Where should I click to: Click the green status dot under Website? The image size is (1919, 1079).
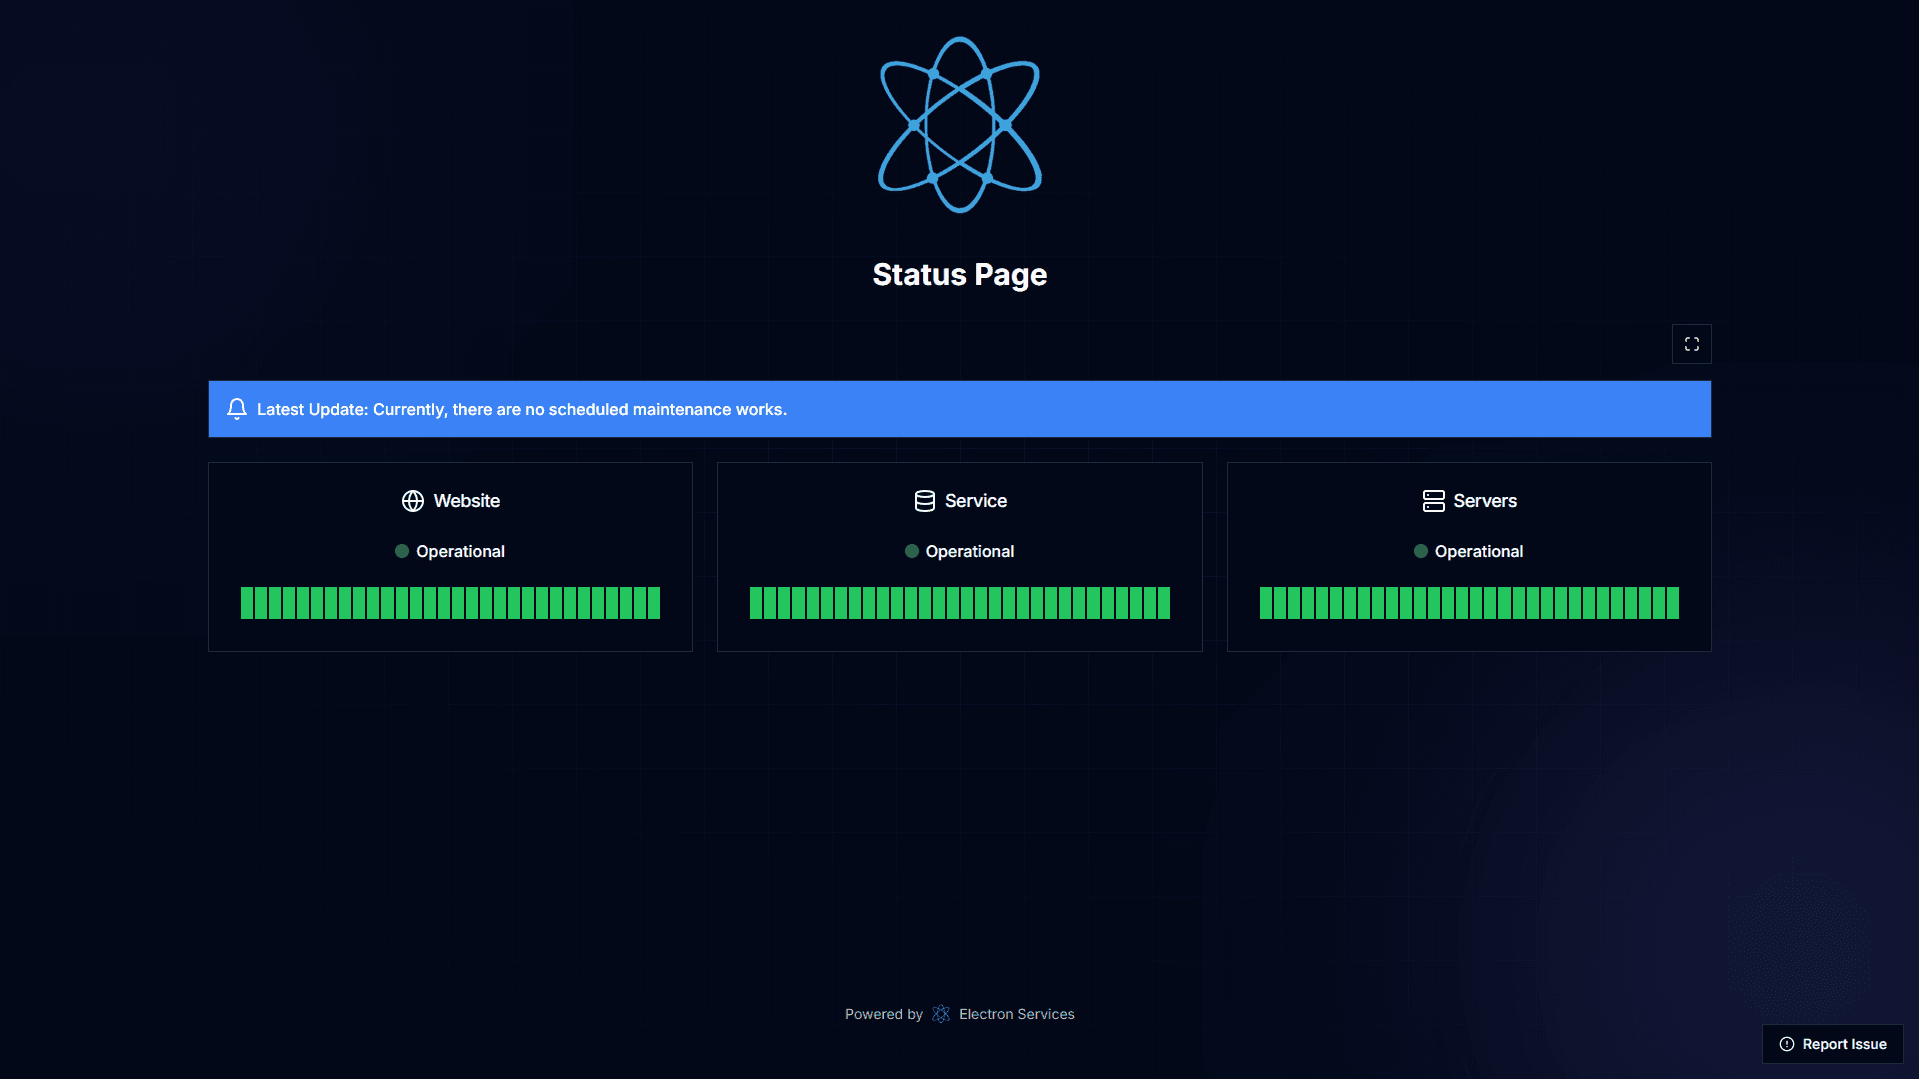tap(402, 551)
